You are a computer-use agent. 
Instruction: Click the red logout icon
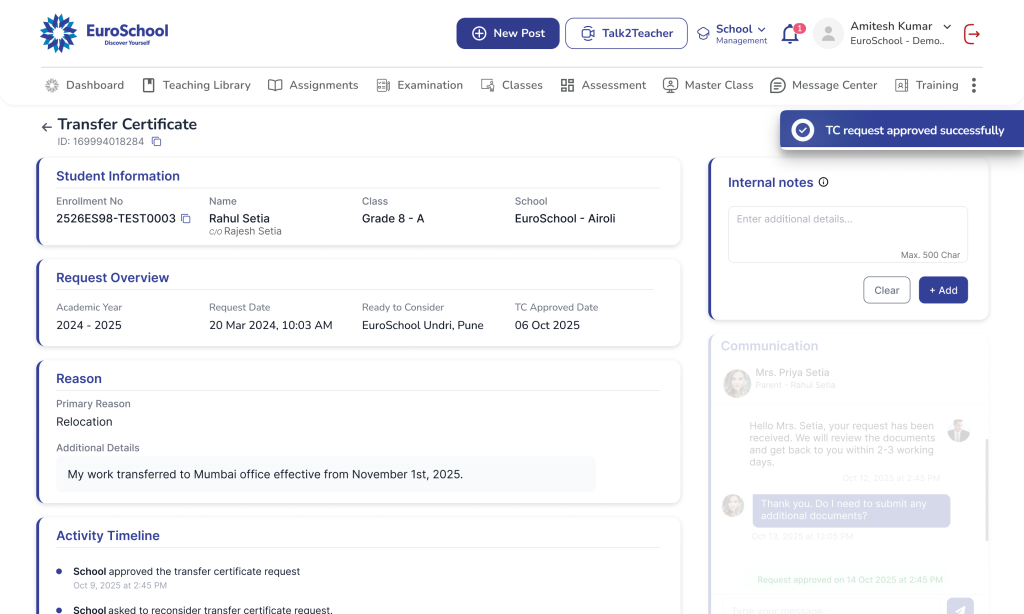tap(971, 34)
